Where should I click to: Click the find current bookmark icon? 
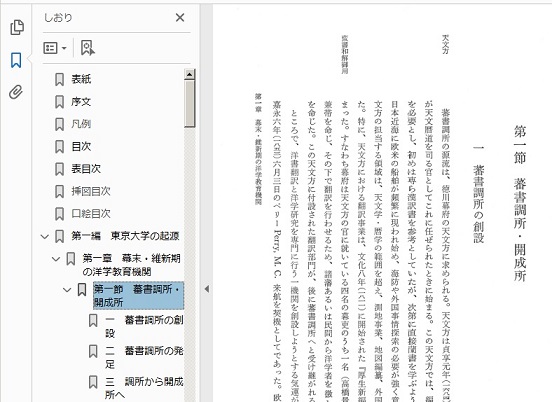tap(88, 48)
